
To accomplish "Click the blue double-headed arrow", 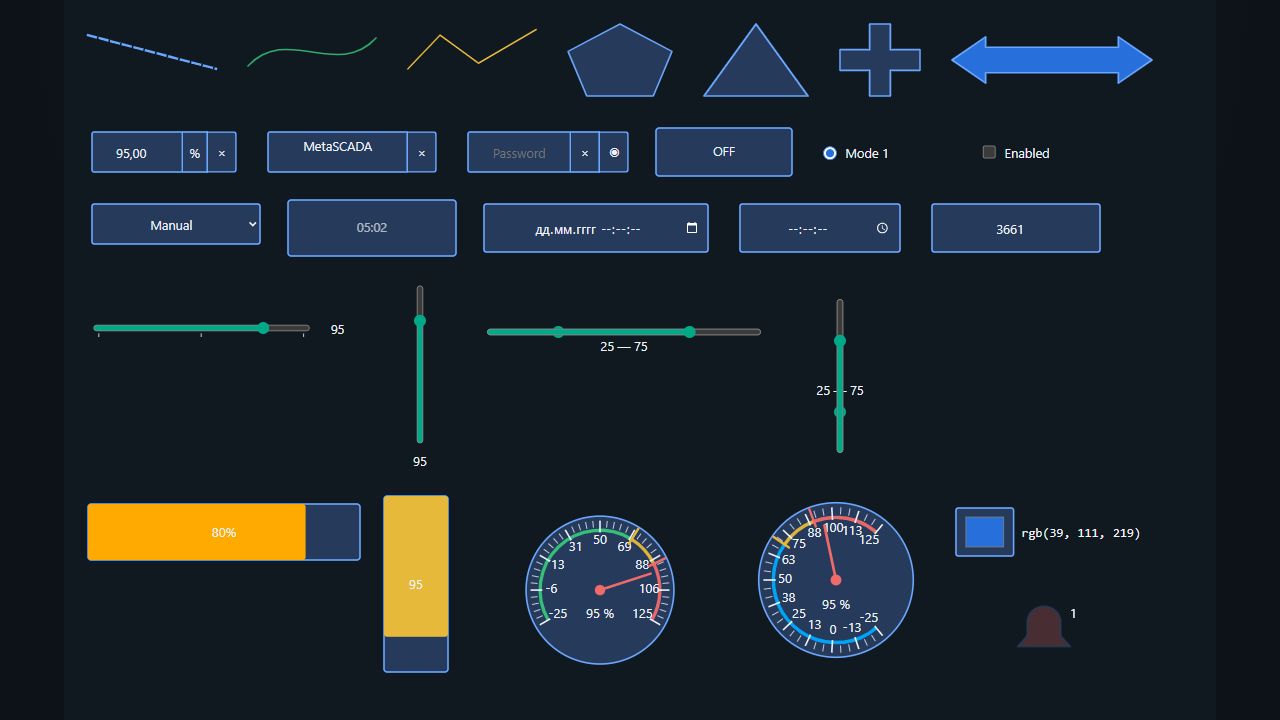I will click(1052, 60).
